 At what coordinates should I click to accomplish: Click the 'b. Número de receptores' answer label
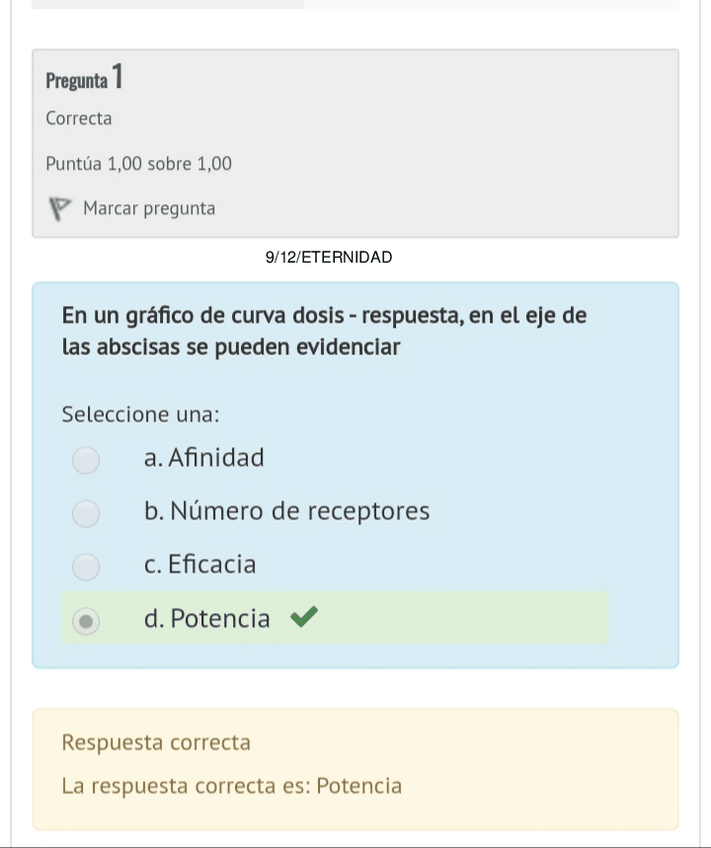pyautogui.click(x=286, y=512)
